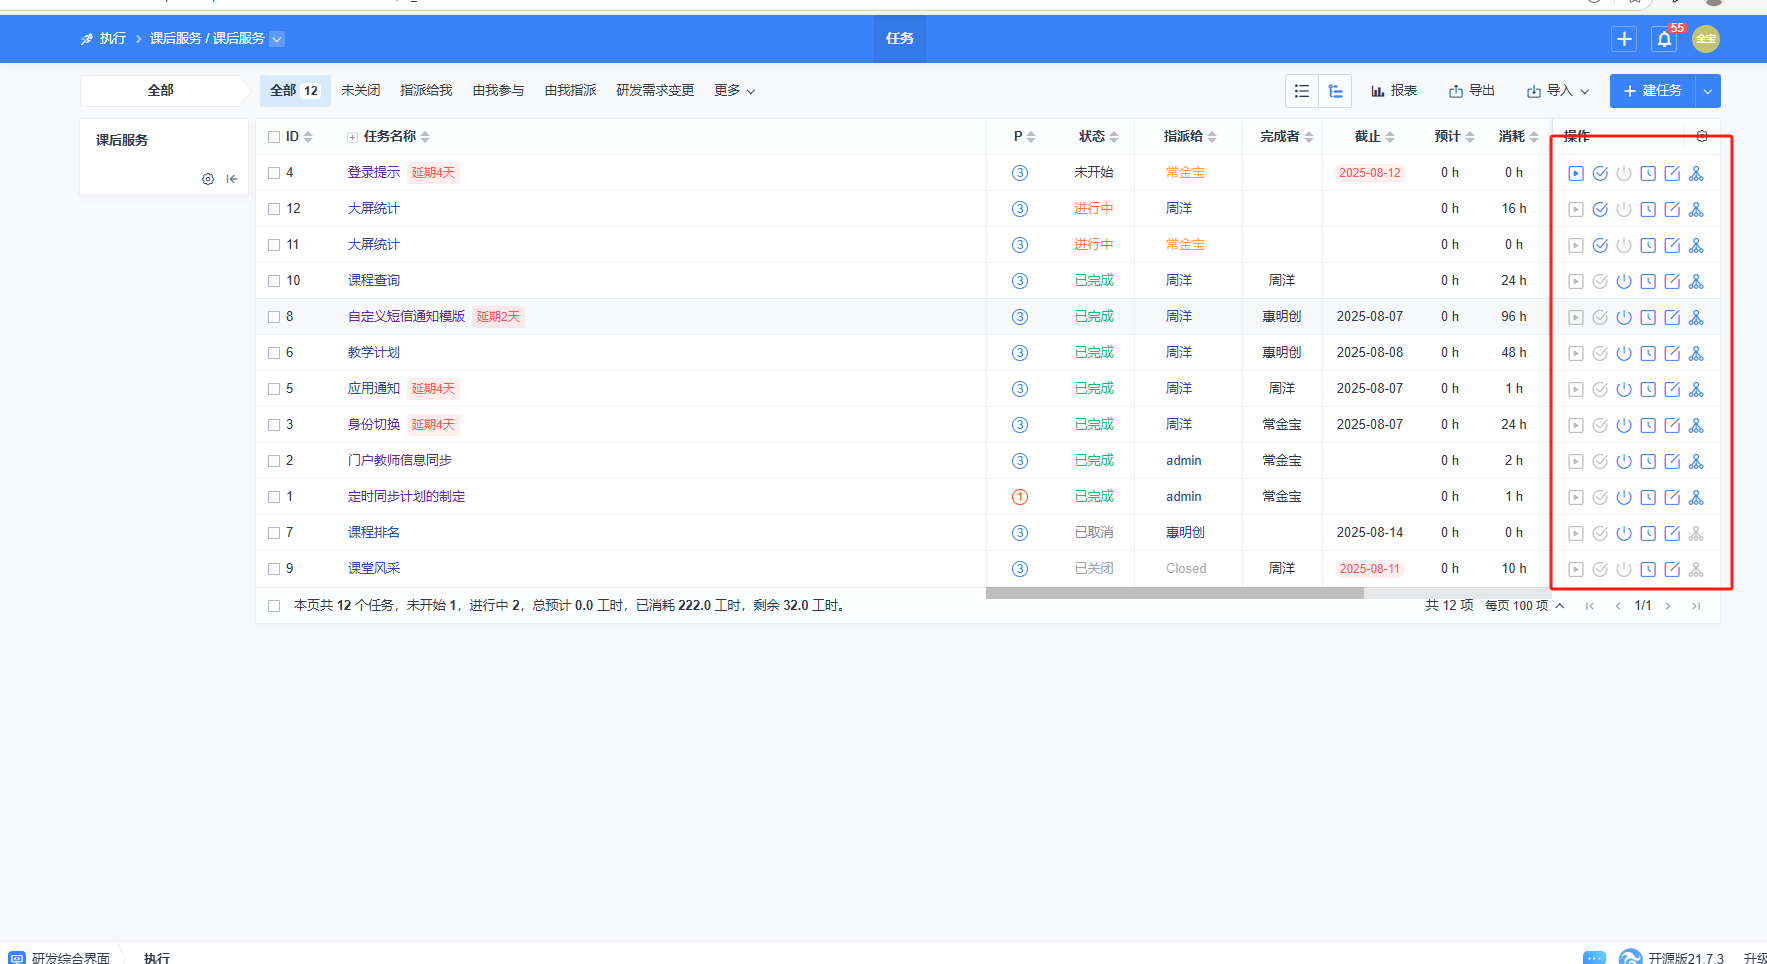Expand the 更多 filter dropdown
The width and height of the screenshot is (1767, 964).
click(x=734, y=91)
